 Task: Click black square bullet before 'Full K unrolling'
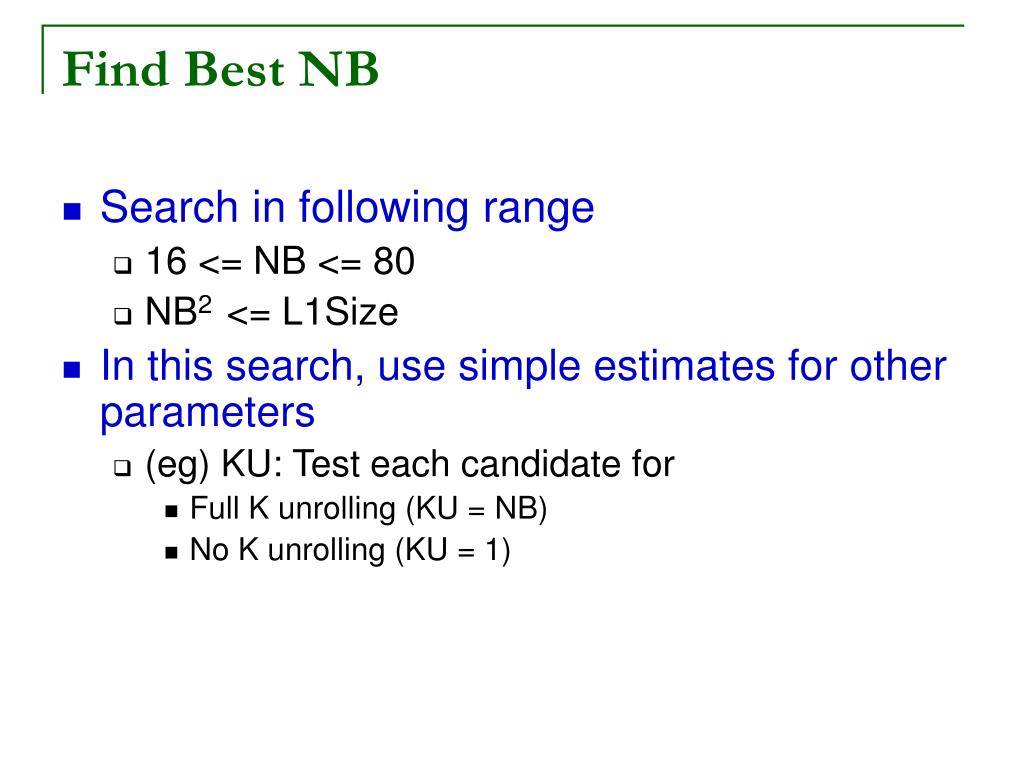click(172, 511)
